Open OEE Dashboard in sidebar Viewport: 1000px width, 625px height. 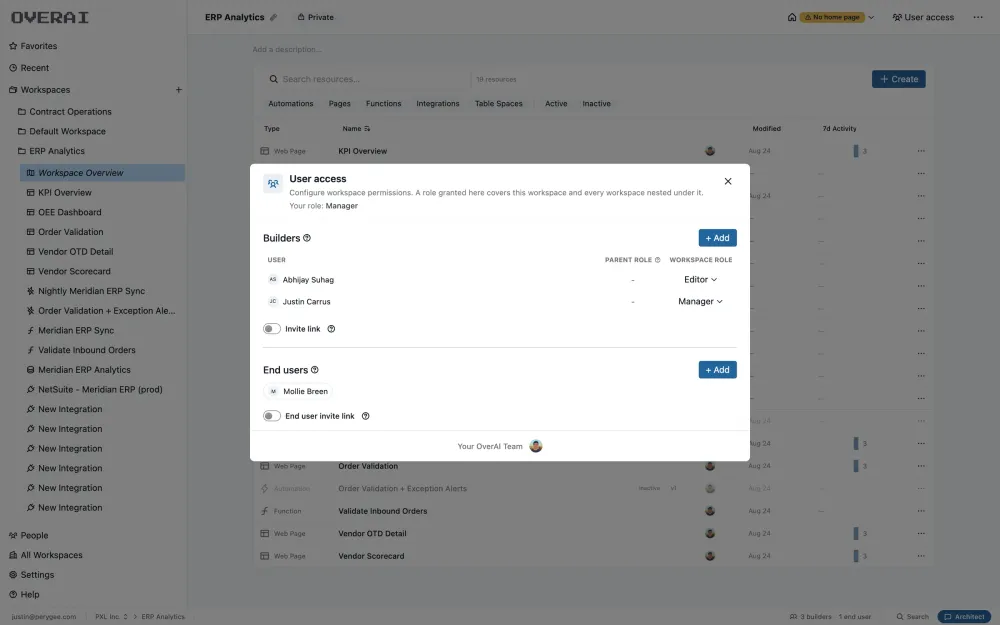point(70,212)
